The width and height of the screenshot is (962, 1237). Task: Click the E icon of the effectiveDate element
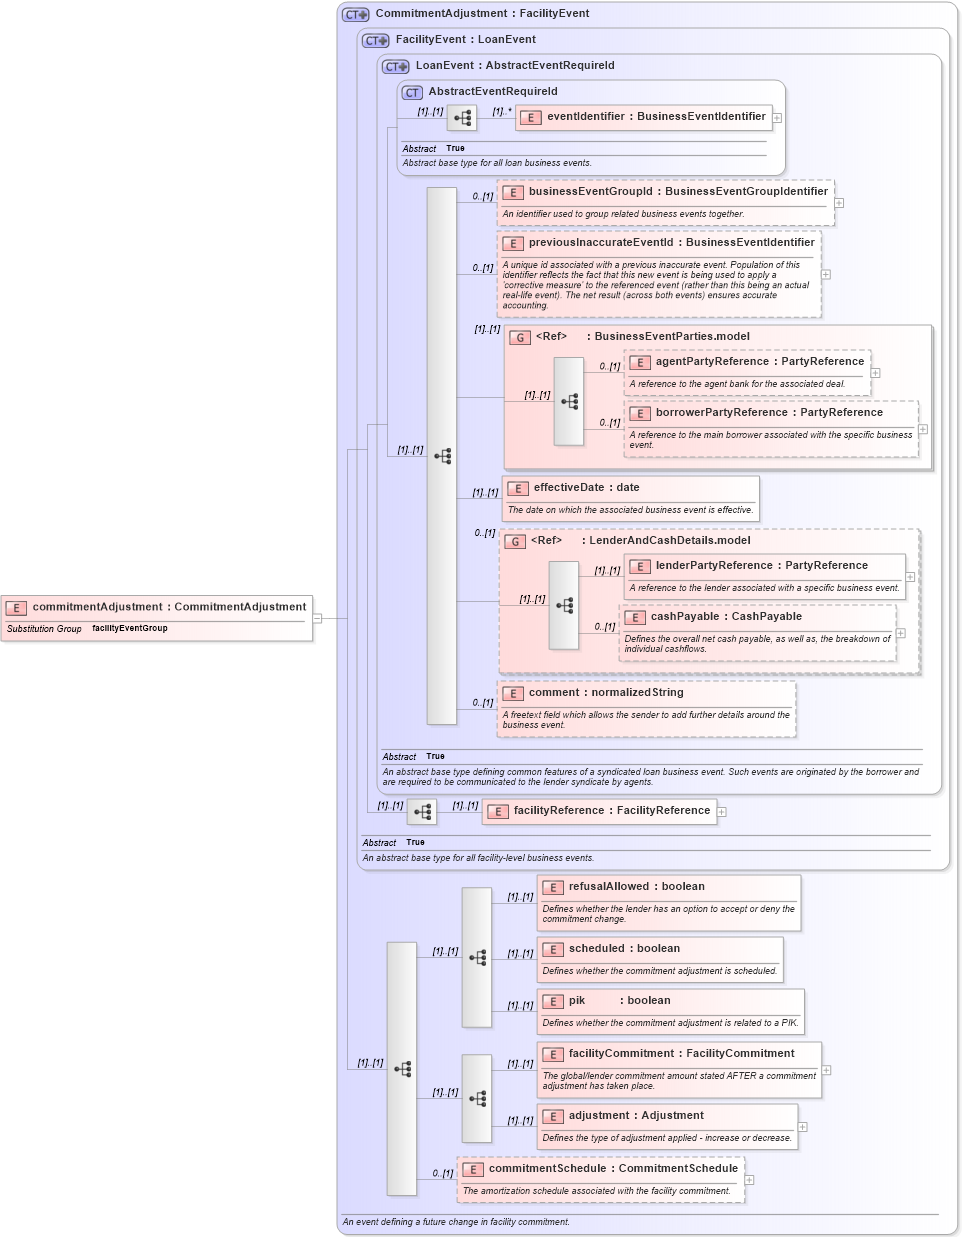click(518, 488)
